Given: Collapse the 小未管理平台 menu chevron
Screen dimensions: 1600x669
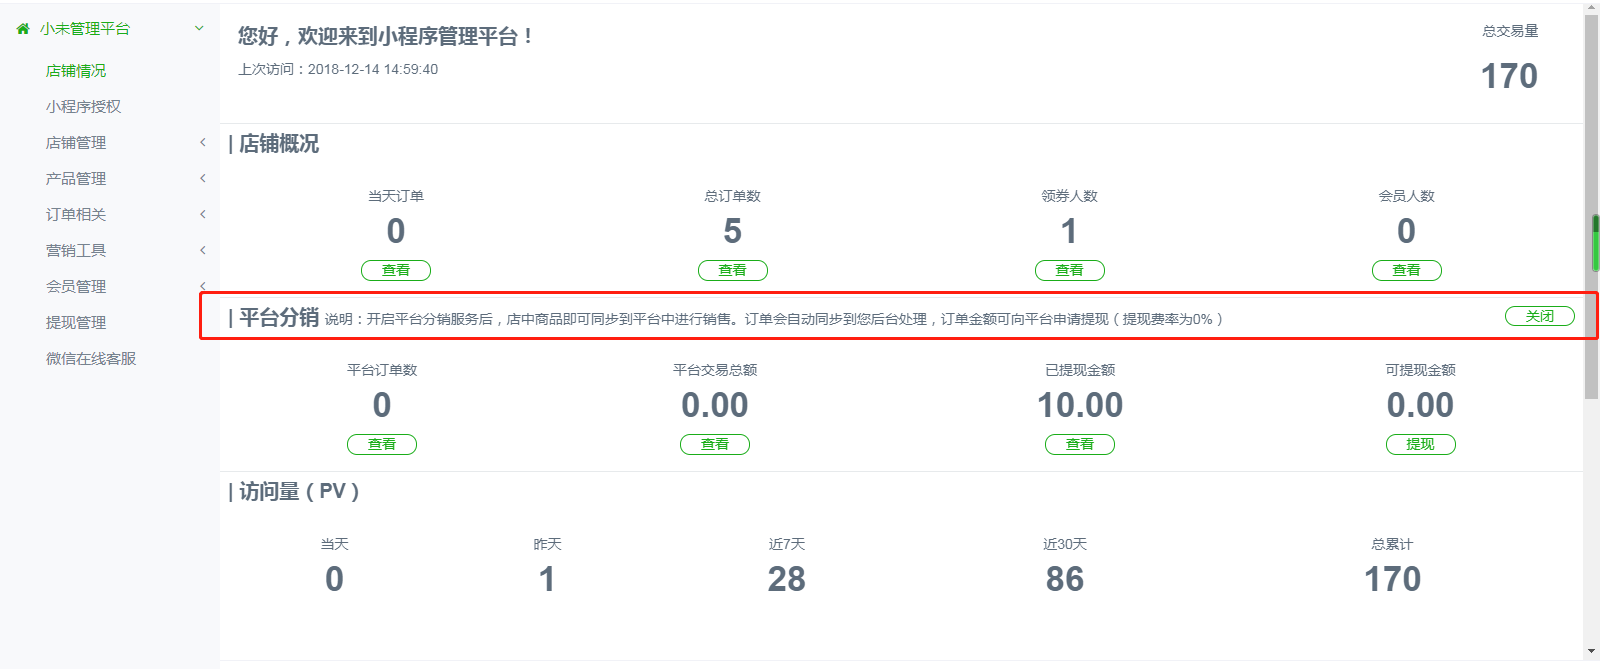Looking at the screenshot, I should point(199,29).
